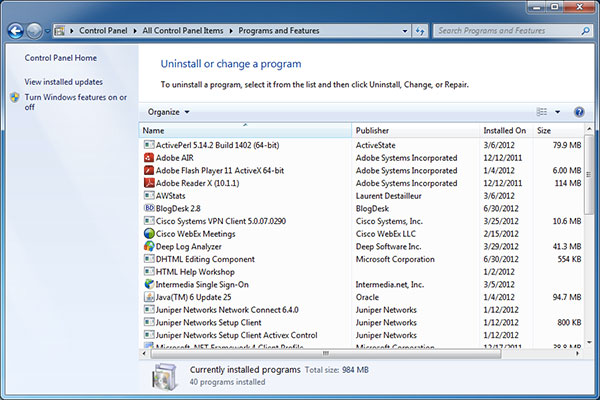Sort programs by Publisher column
The height and width of the screenshot is (400, 600).
pos(415,131)
